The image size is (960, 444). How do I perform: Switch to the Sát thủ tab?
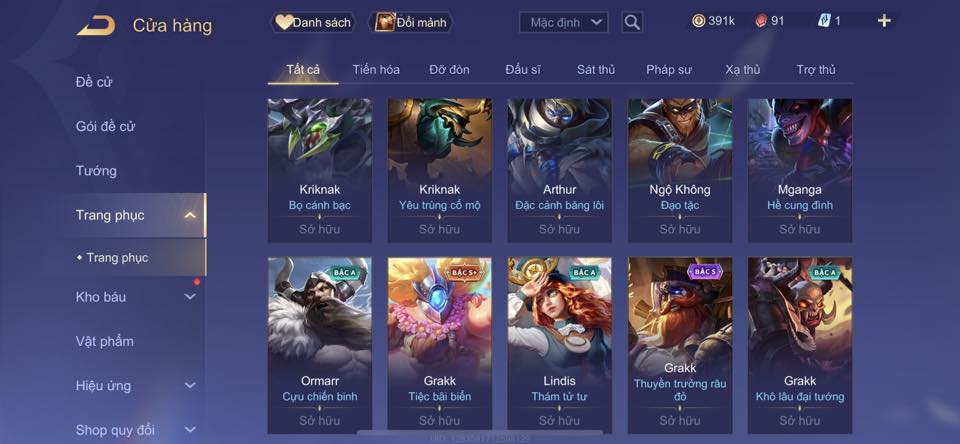click(596, 70)
